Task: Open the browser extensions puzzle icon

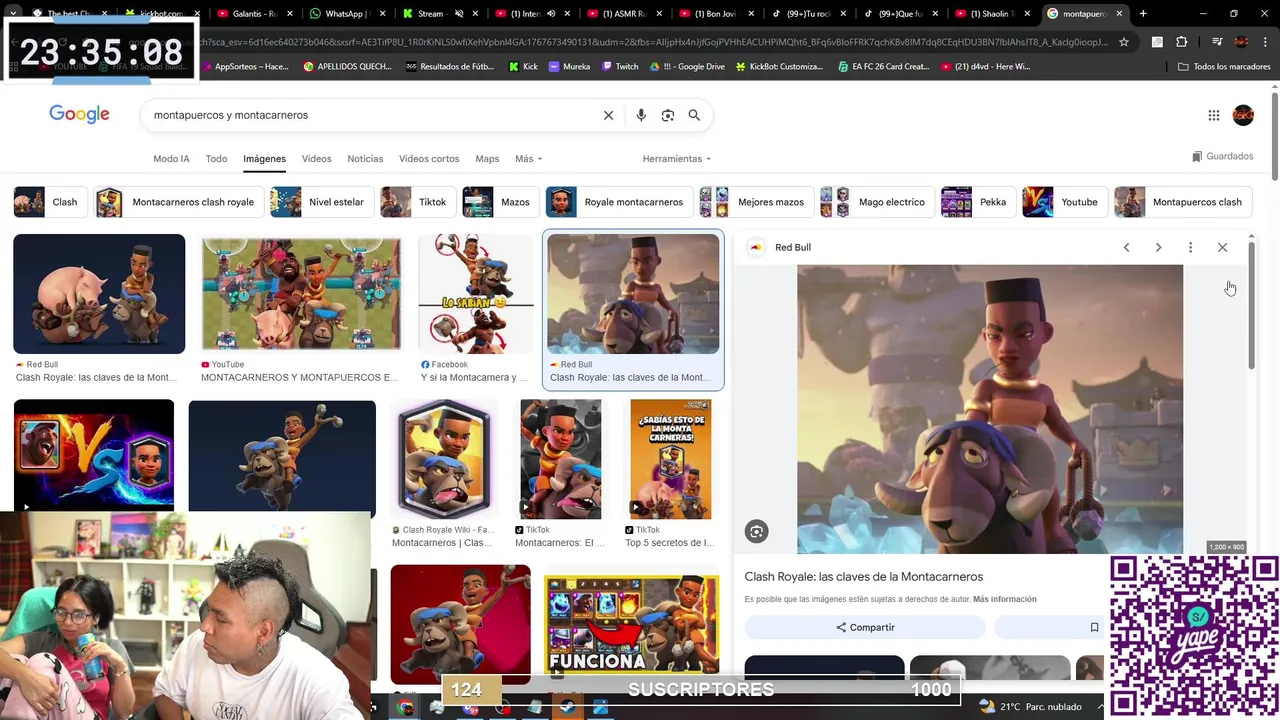Action: (x=1182, y=42)
